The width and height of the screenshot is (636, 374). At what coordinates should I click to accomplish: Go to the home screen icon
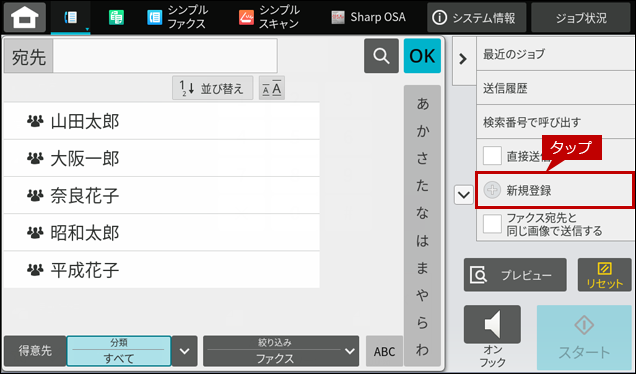pos(25,17)
